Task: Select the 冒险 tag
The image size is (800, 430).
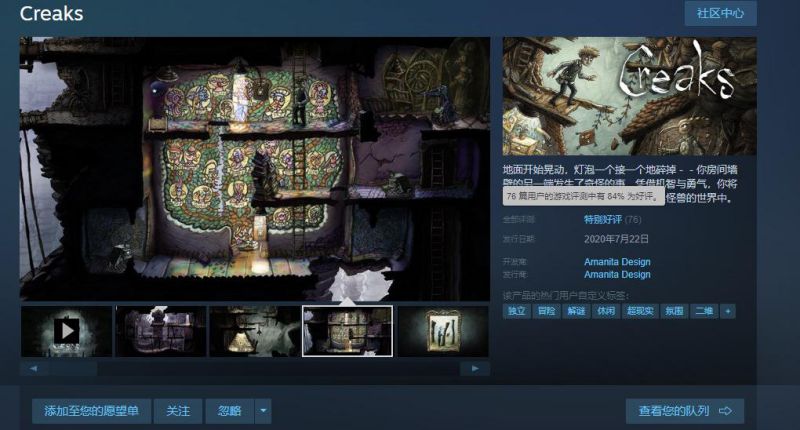Action: [546, 311]
